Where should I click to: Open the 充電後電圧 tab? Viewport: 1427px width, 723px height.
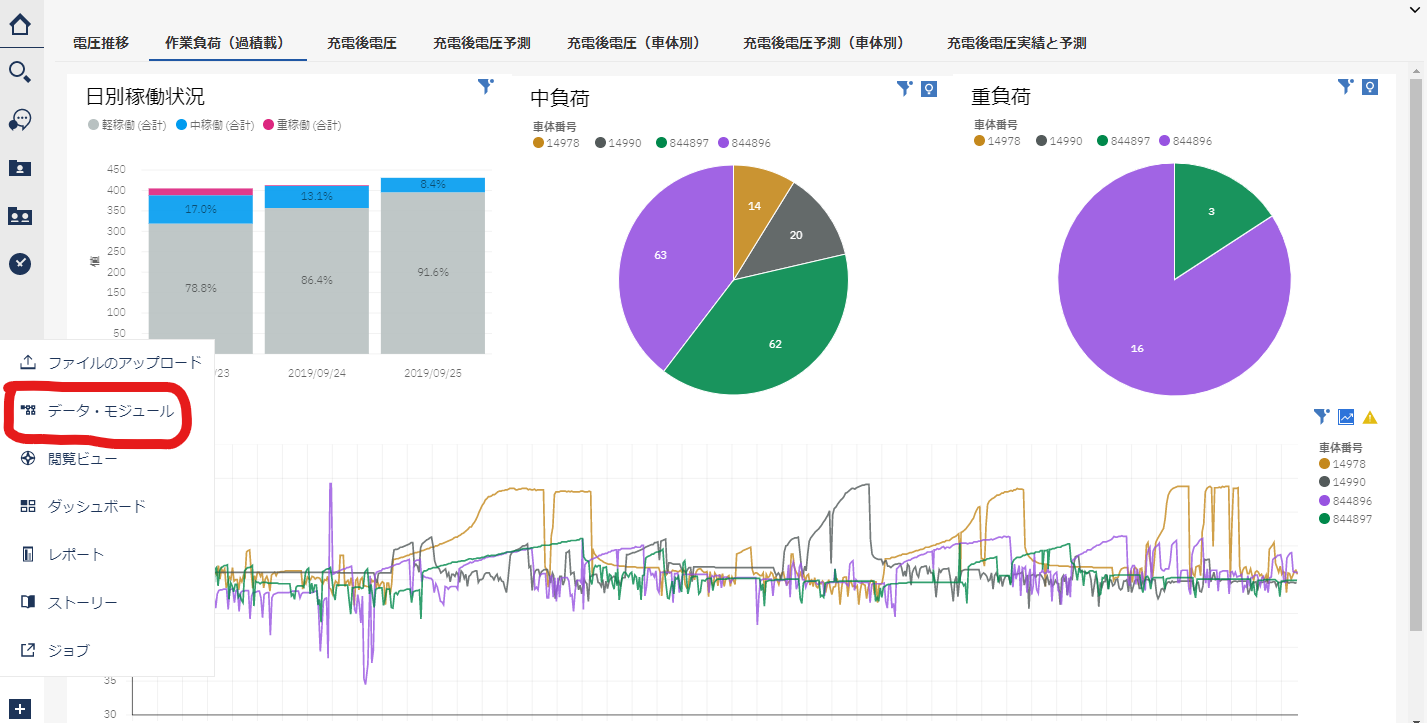tap(362, 43)
